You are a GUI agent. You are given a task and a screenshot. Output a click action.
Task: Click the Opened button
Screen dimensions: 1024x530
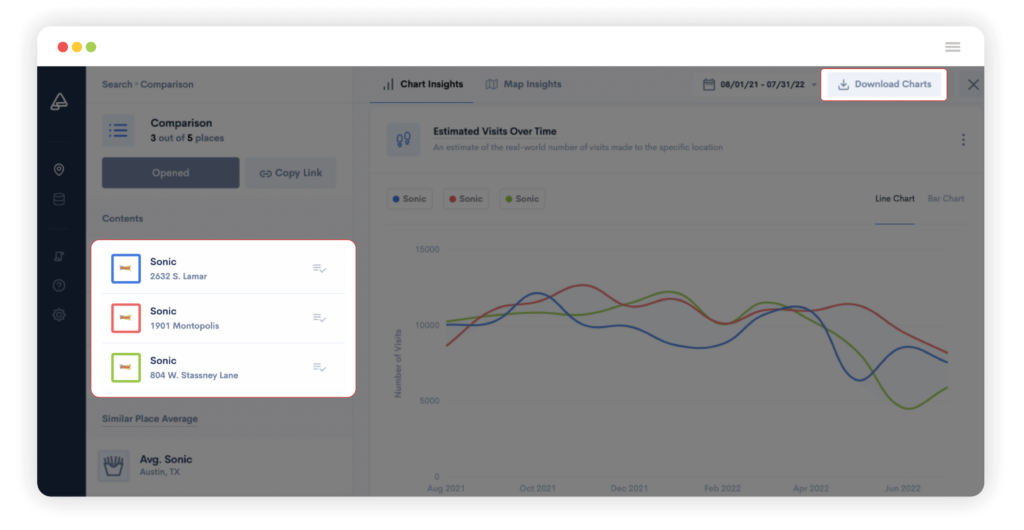pos(170,173)
